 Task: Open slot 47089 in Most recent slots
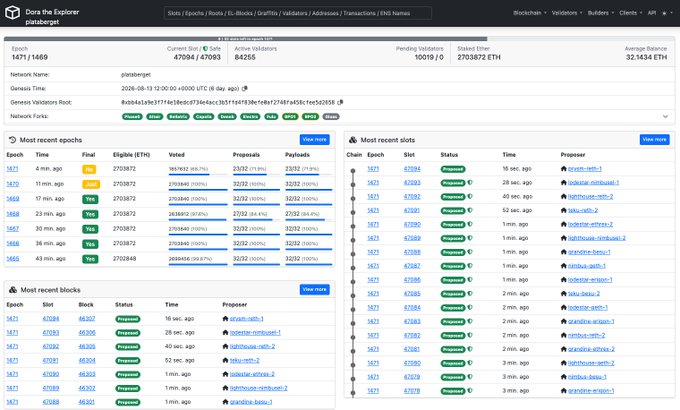click(x=412, y=238)
